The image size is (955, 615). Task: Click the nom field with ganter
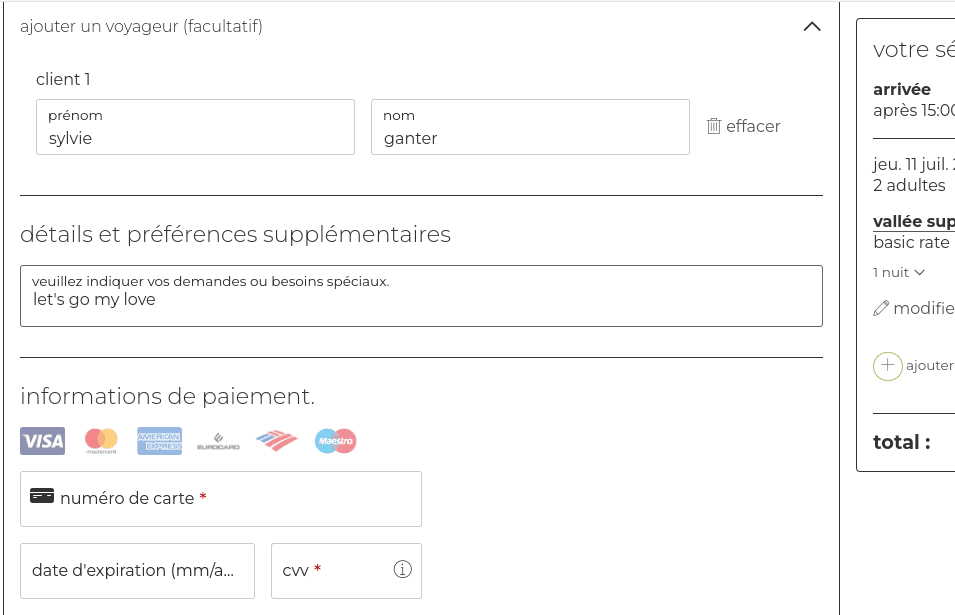tap(530, 127)
